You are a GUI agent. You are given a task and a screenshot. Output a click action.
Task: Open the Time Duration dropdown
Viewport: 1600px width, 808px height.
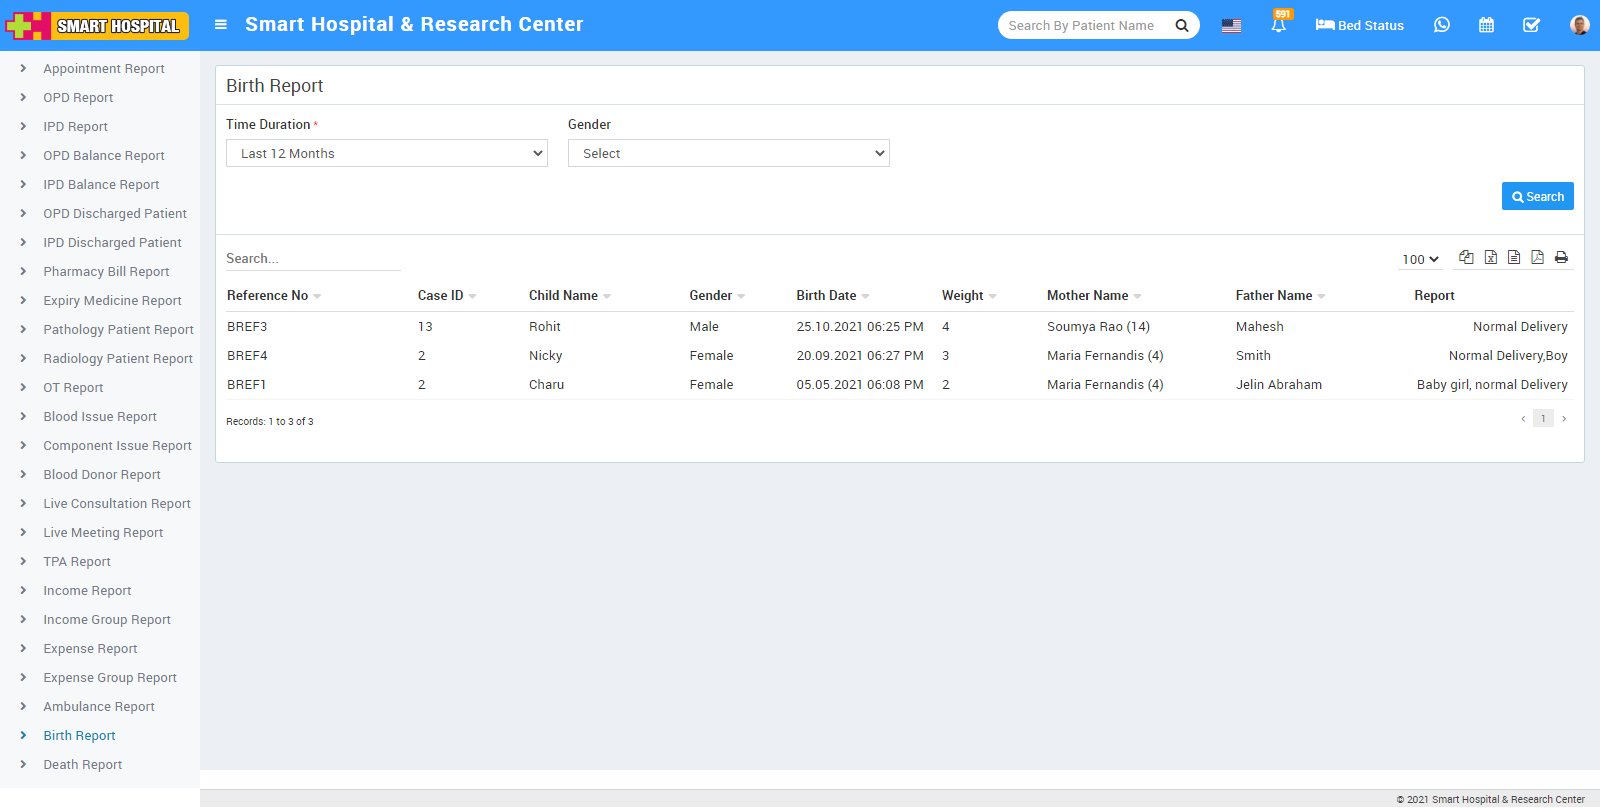pos(386,153)
